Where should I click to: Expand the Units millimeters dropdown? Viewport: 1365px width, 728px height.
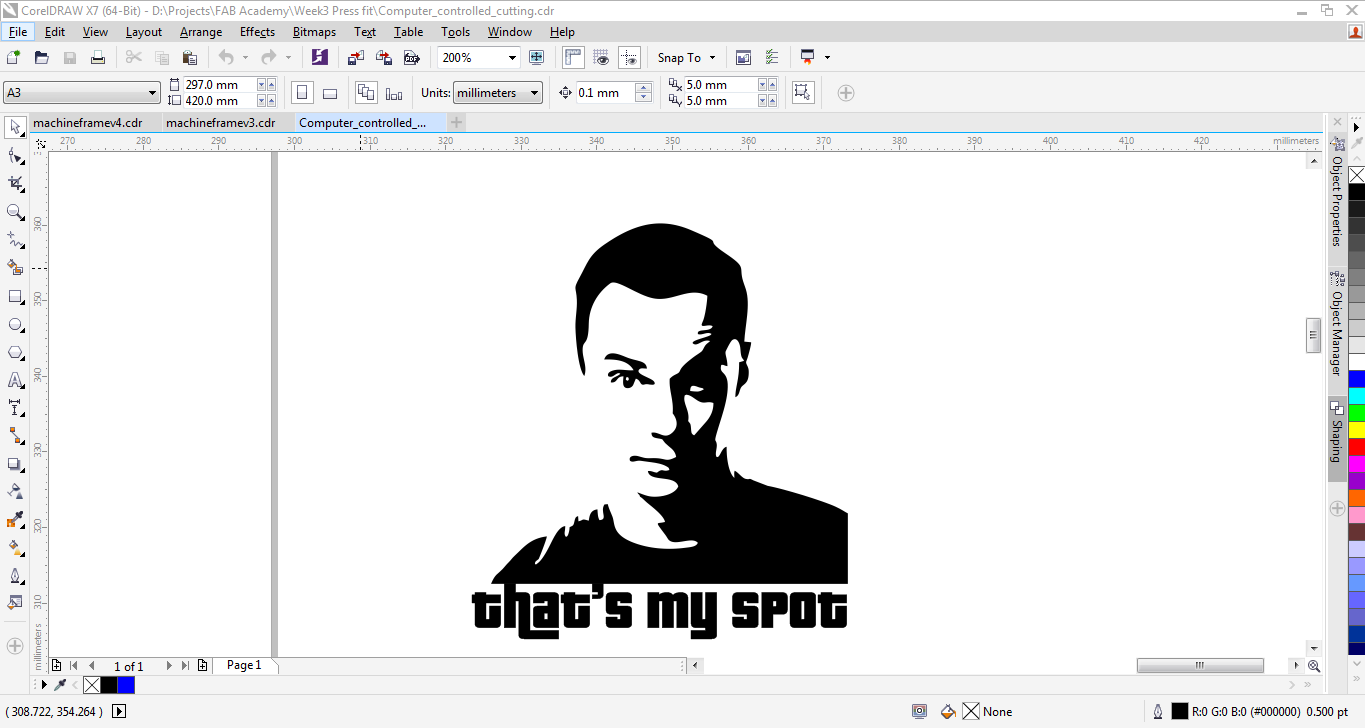coord(535,93)
